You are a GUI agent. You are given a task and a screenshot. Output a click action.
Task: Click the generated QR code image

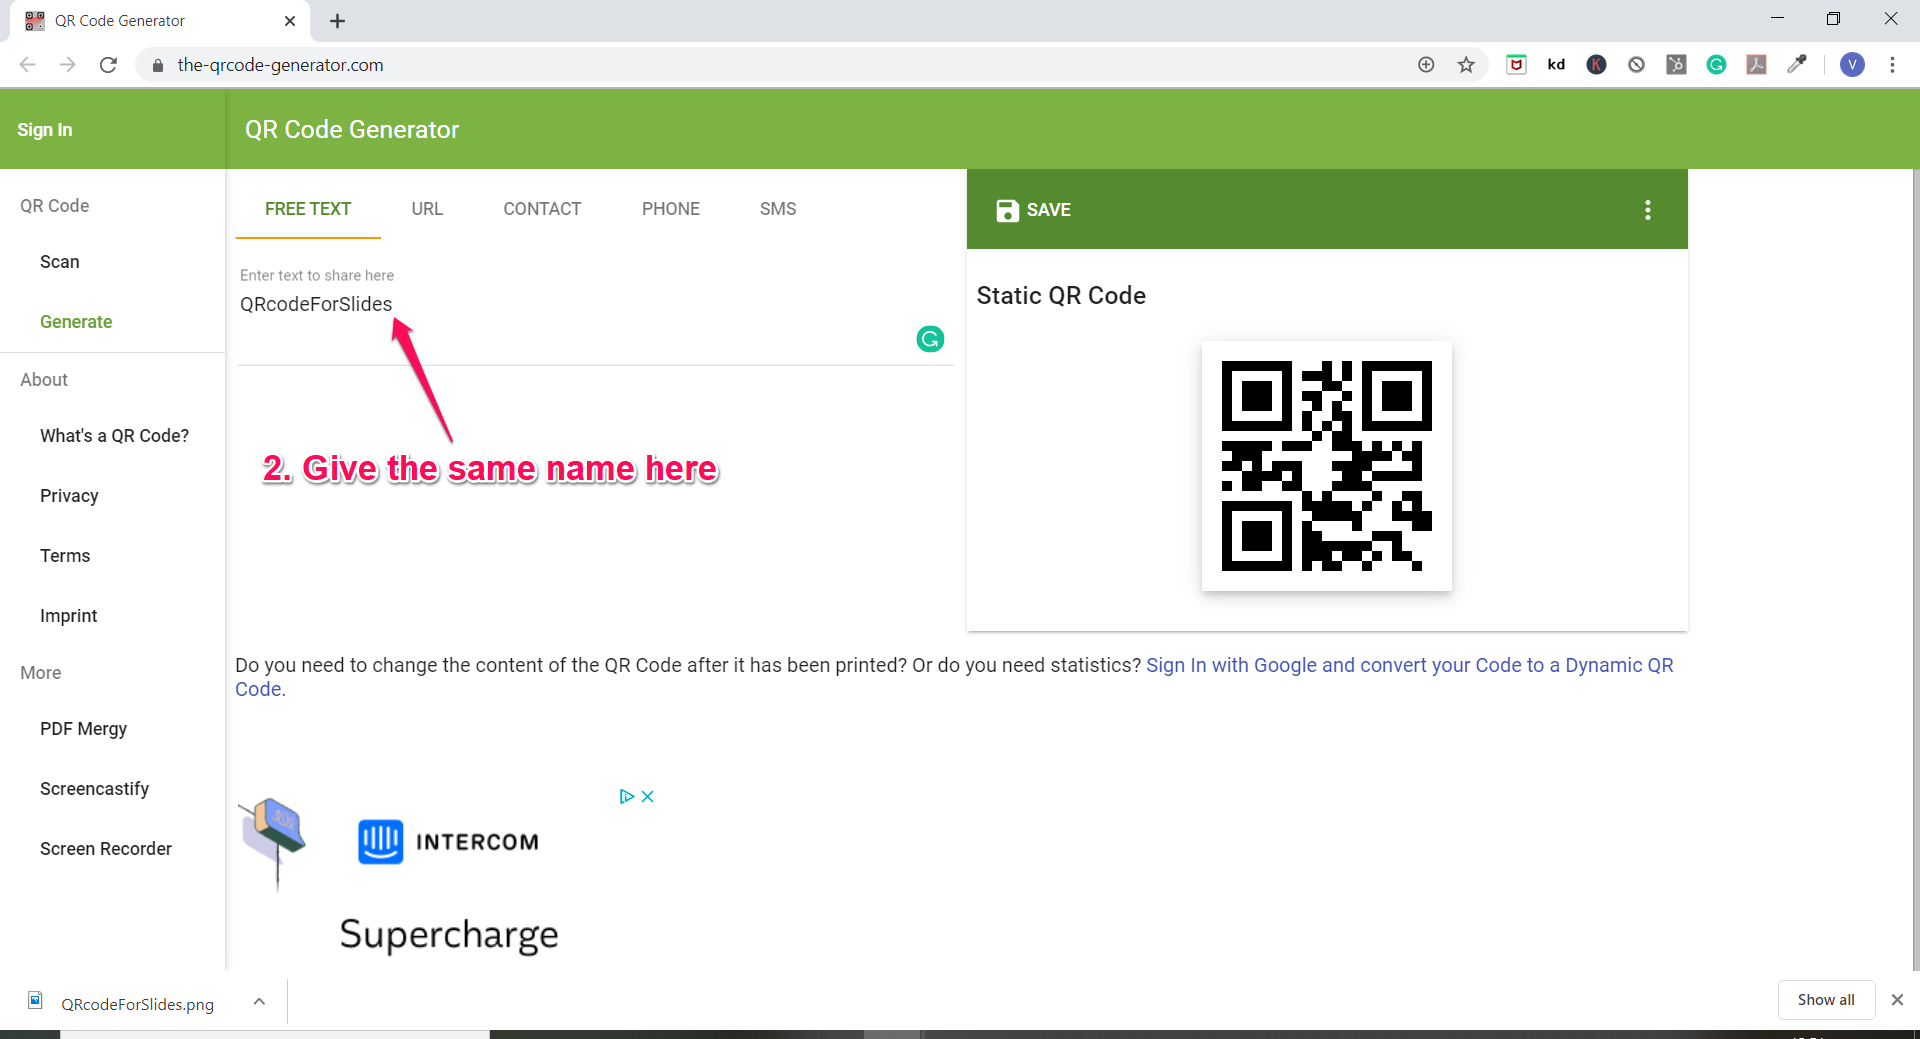1327,466
